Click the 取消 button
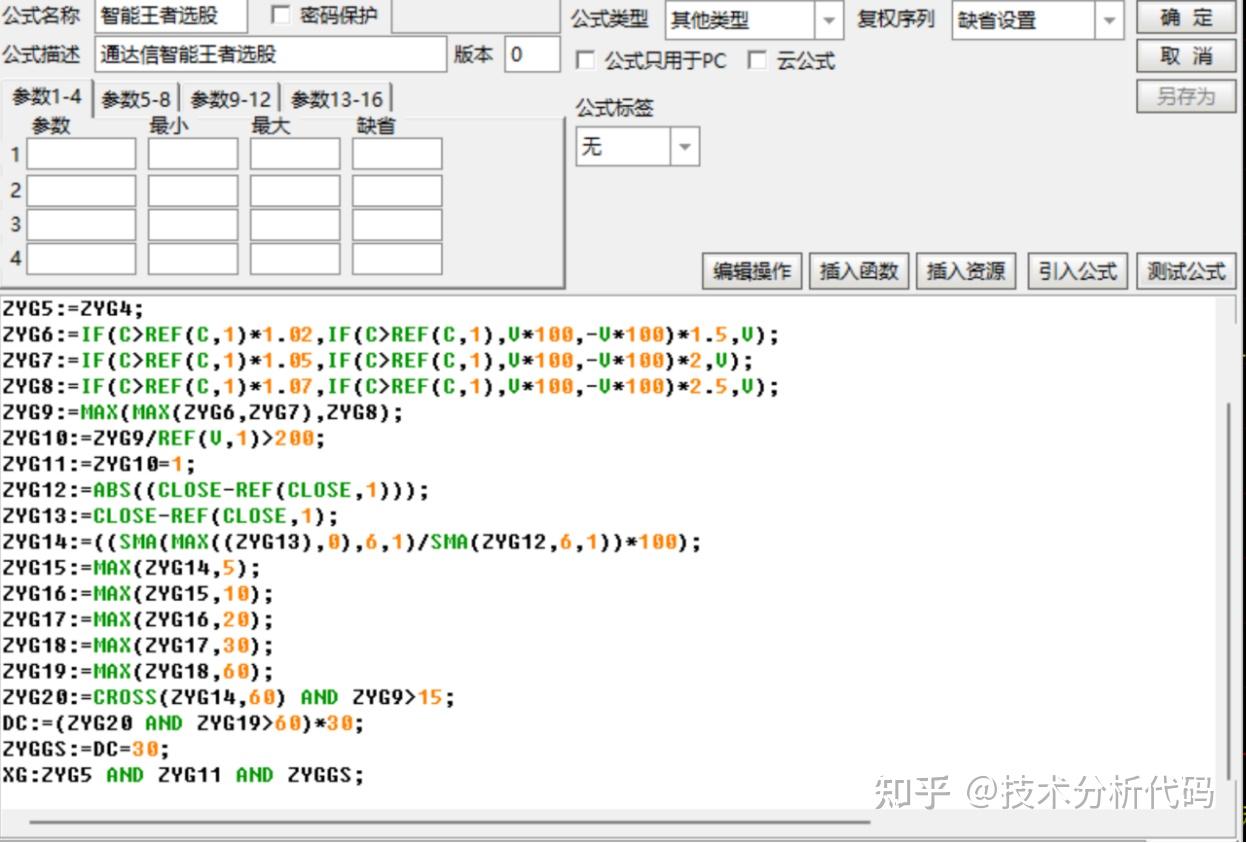 point(1186,56)
